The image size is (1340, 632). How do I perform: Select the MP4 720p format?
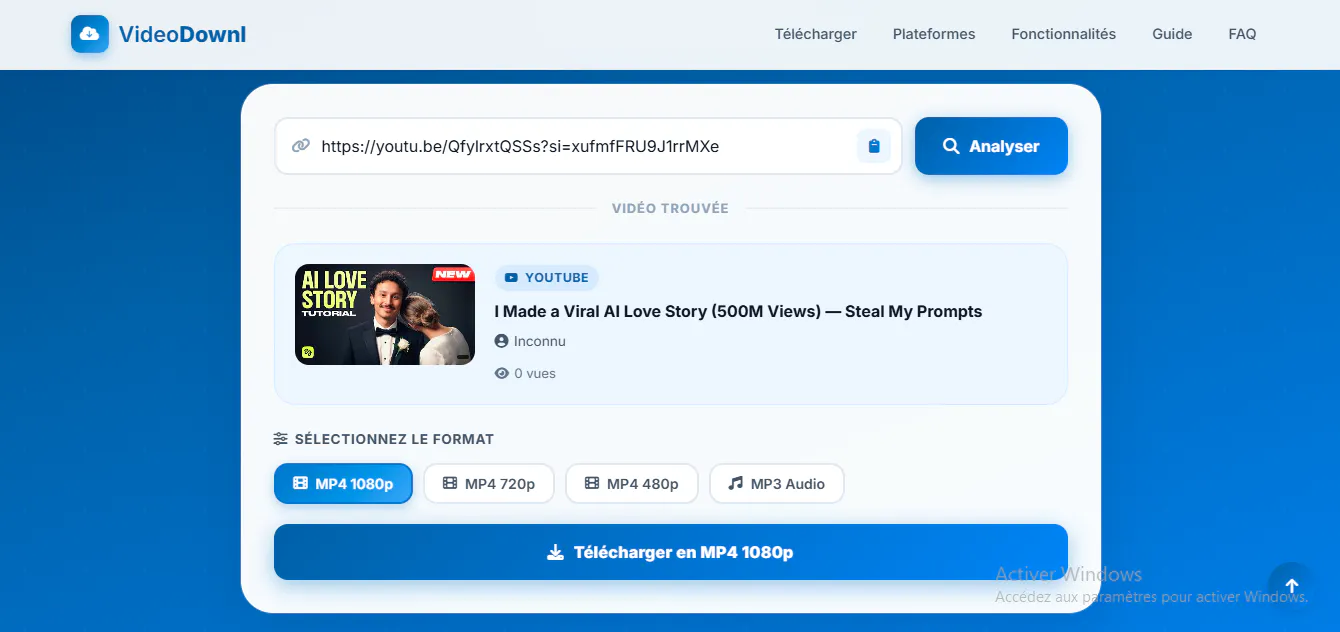click(489, 484)
